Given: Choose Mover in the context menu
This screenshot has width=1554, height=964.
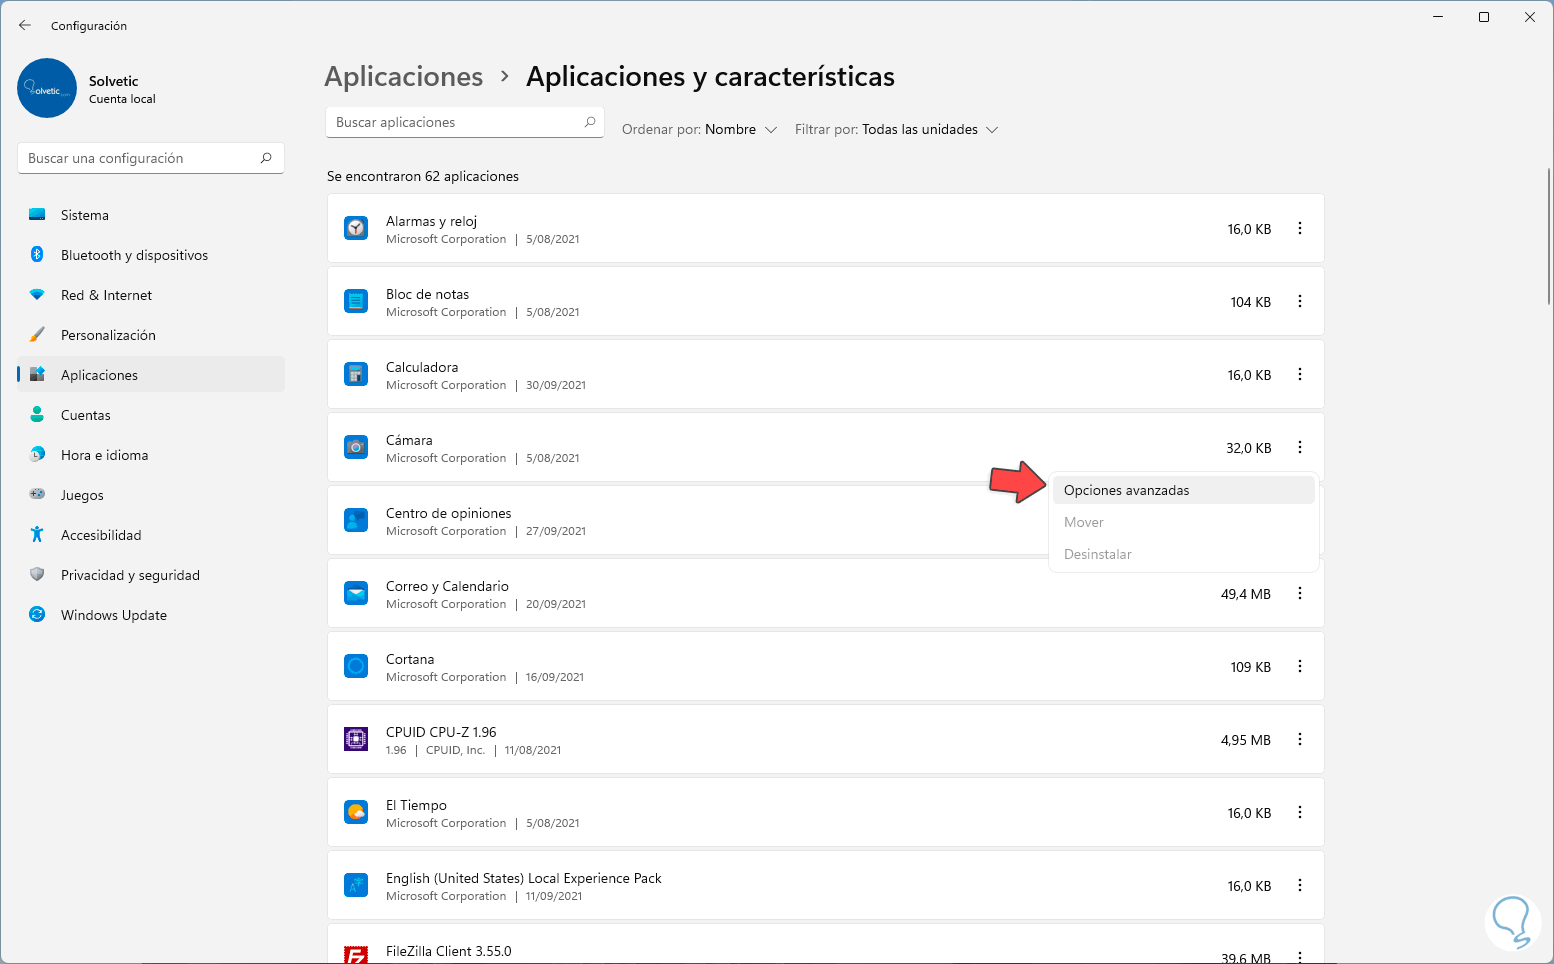Looking at the screenshot, I should click(1184, 522).
